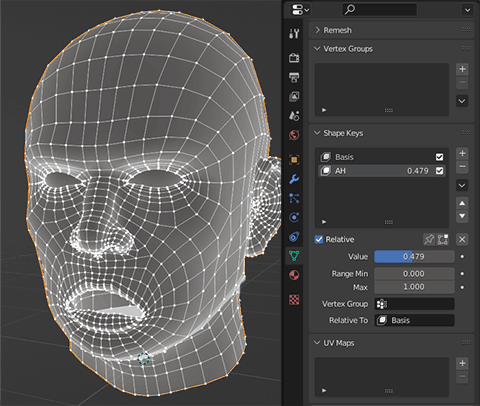Open the Particles properties tab
Viewport: 480px width, 406px height.
pyautogui.click(x=294, y=198)
